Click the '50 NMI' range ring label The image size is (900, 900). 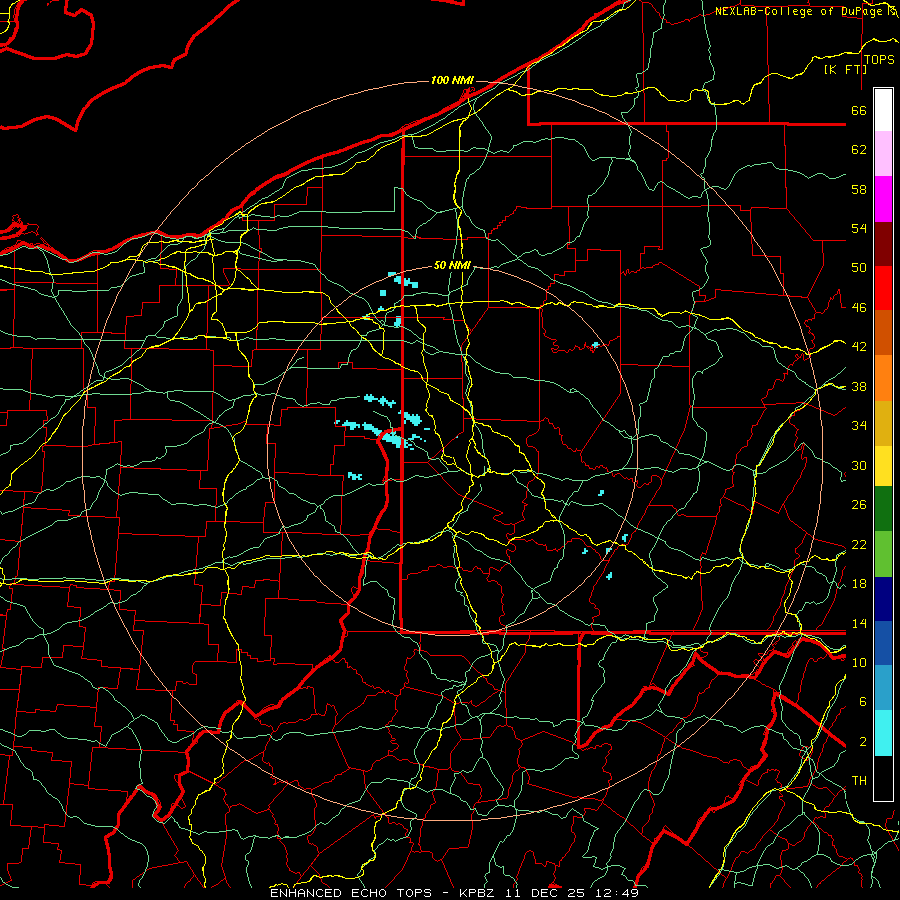pyautogui.click(x=452, y=265)
